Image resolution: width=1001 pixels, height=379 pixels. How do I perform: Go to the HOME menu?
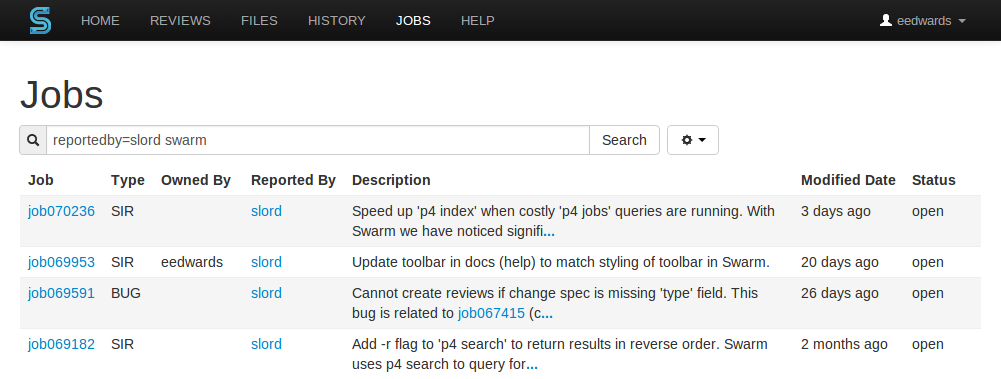click(100, 20)
